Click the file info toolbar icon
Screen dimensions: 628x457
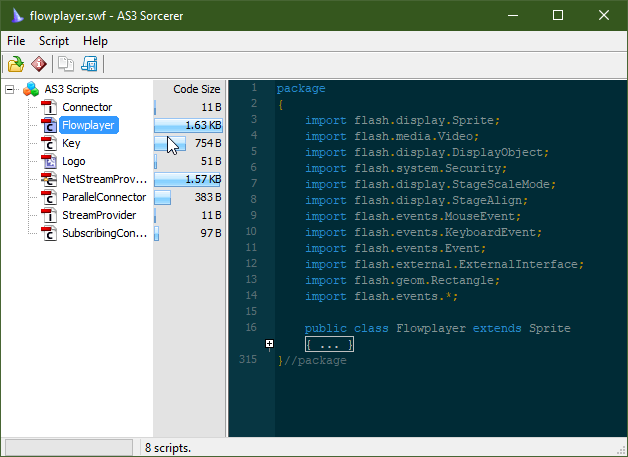(x=38, y=64)
